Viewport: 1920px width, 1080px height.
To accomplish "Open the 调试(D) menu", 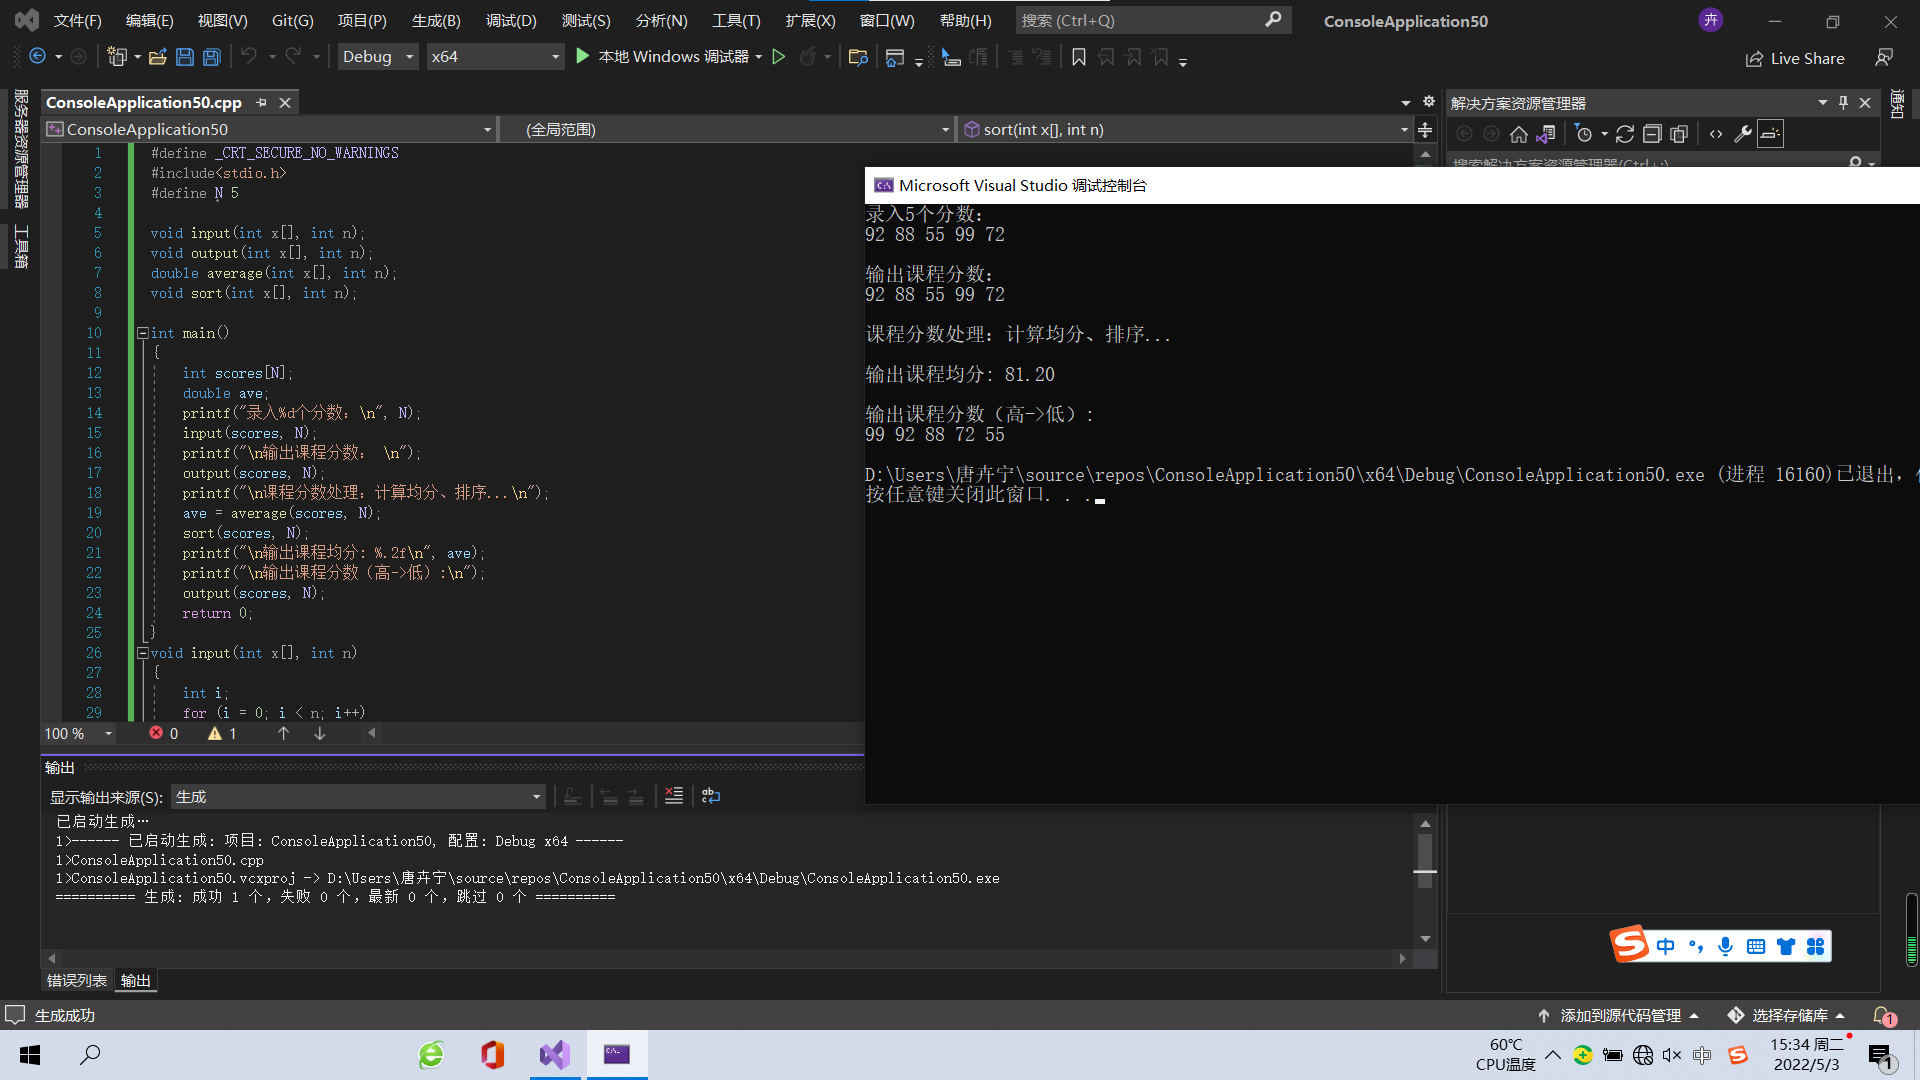I will click(x=511, y=20).
